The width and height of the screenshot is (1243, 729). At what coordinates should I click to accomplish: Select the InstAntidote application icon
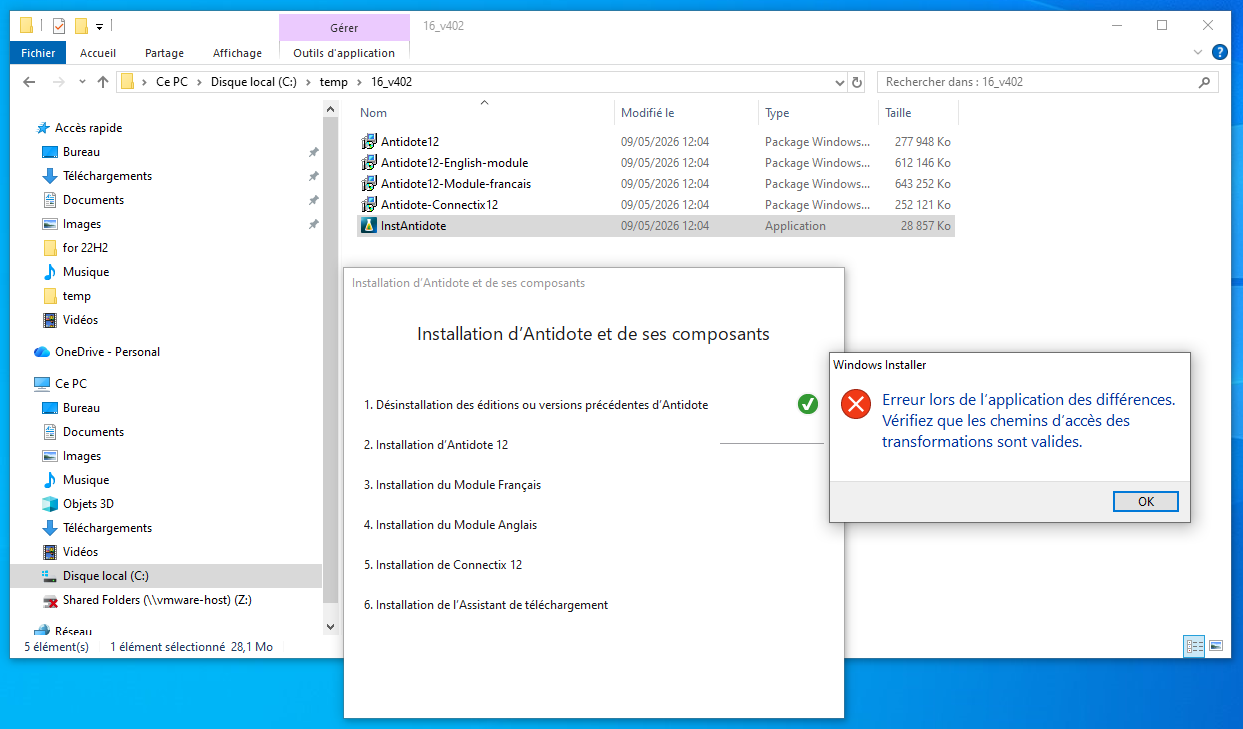369,226
